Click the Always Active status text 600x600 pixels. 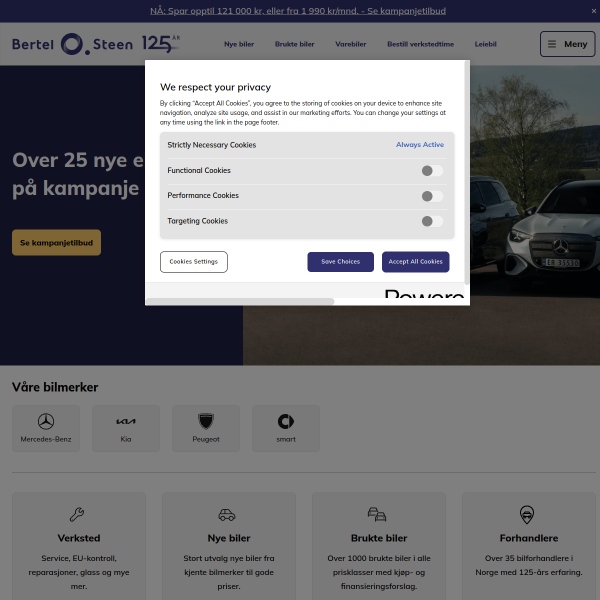click(x=420, y=145)
